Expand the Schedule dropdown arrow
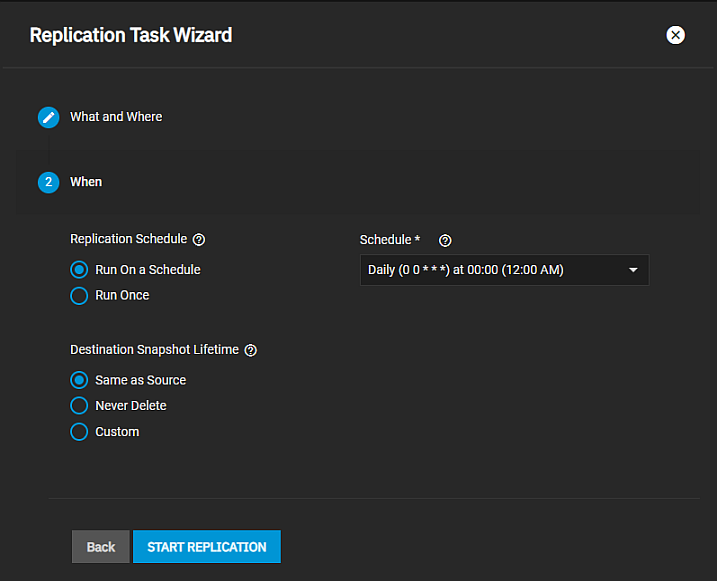 click(633, 270)
